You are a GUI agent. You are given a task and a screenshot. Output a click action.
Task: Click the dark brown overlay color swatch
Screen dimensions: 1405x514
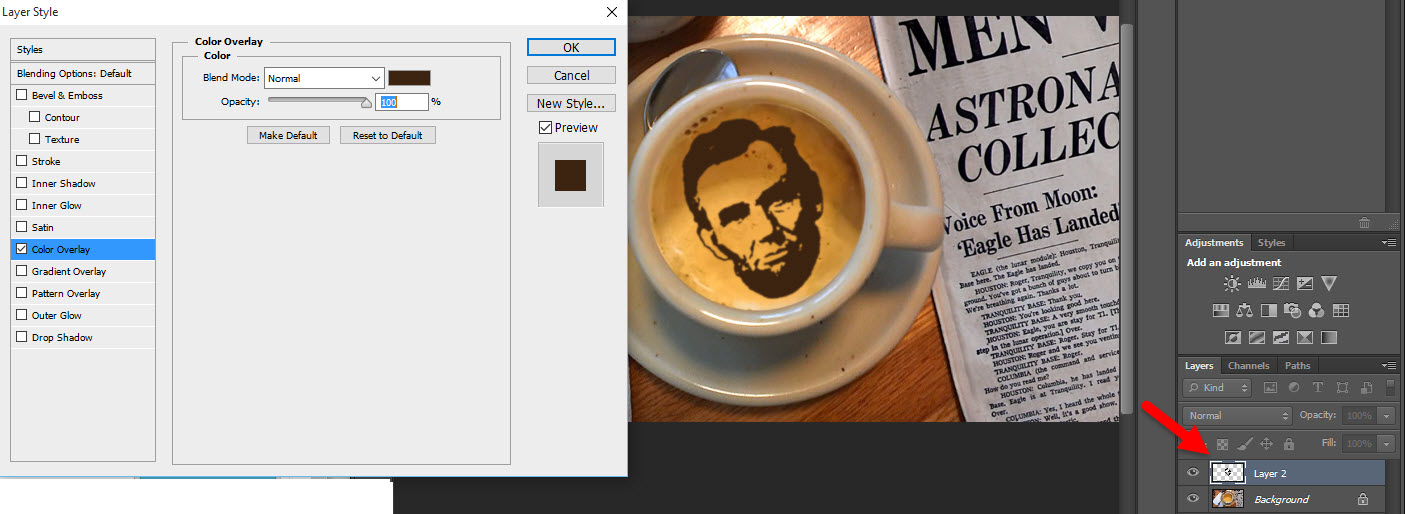(x=409, y=78)
